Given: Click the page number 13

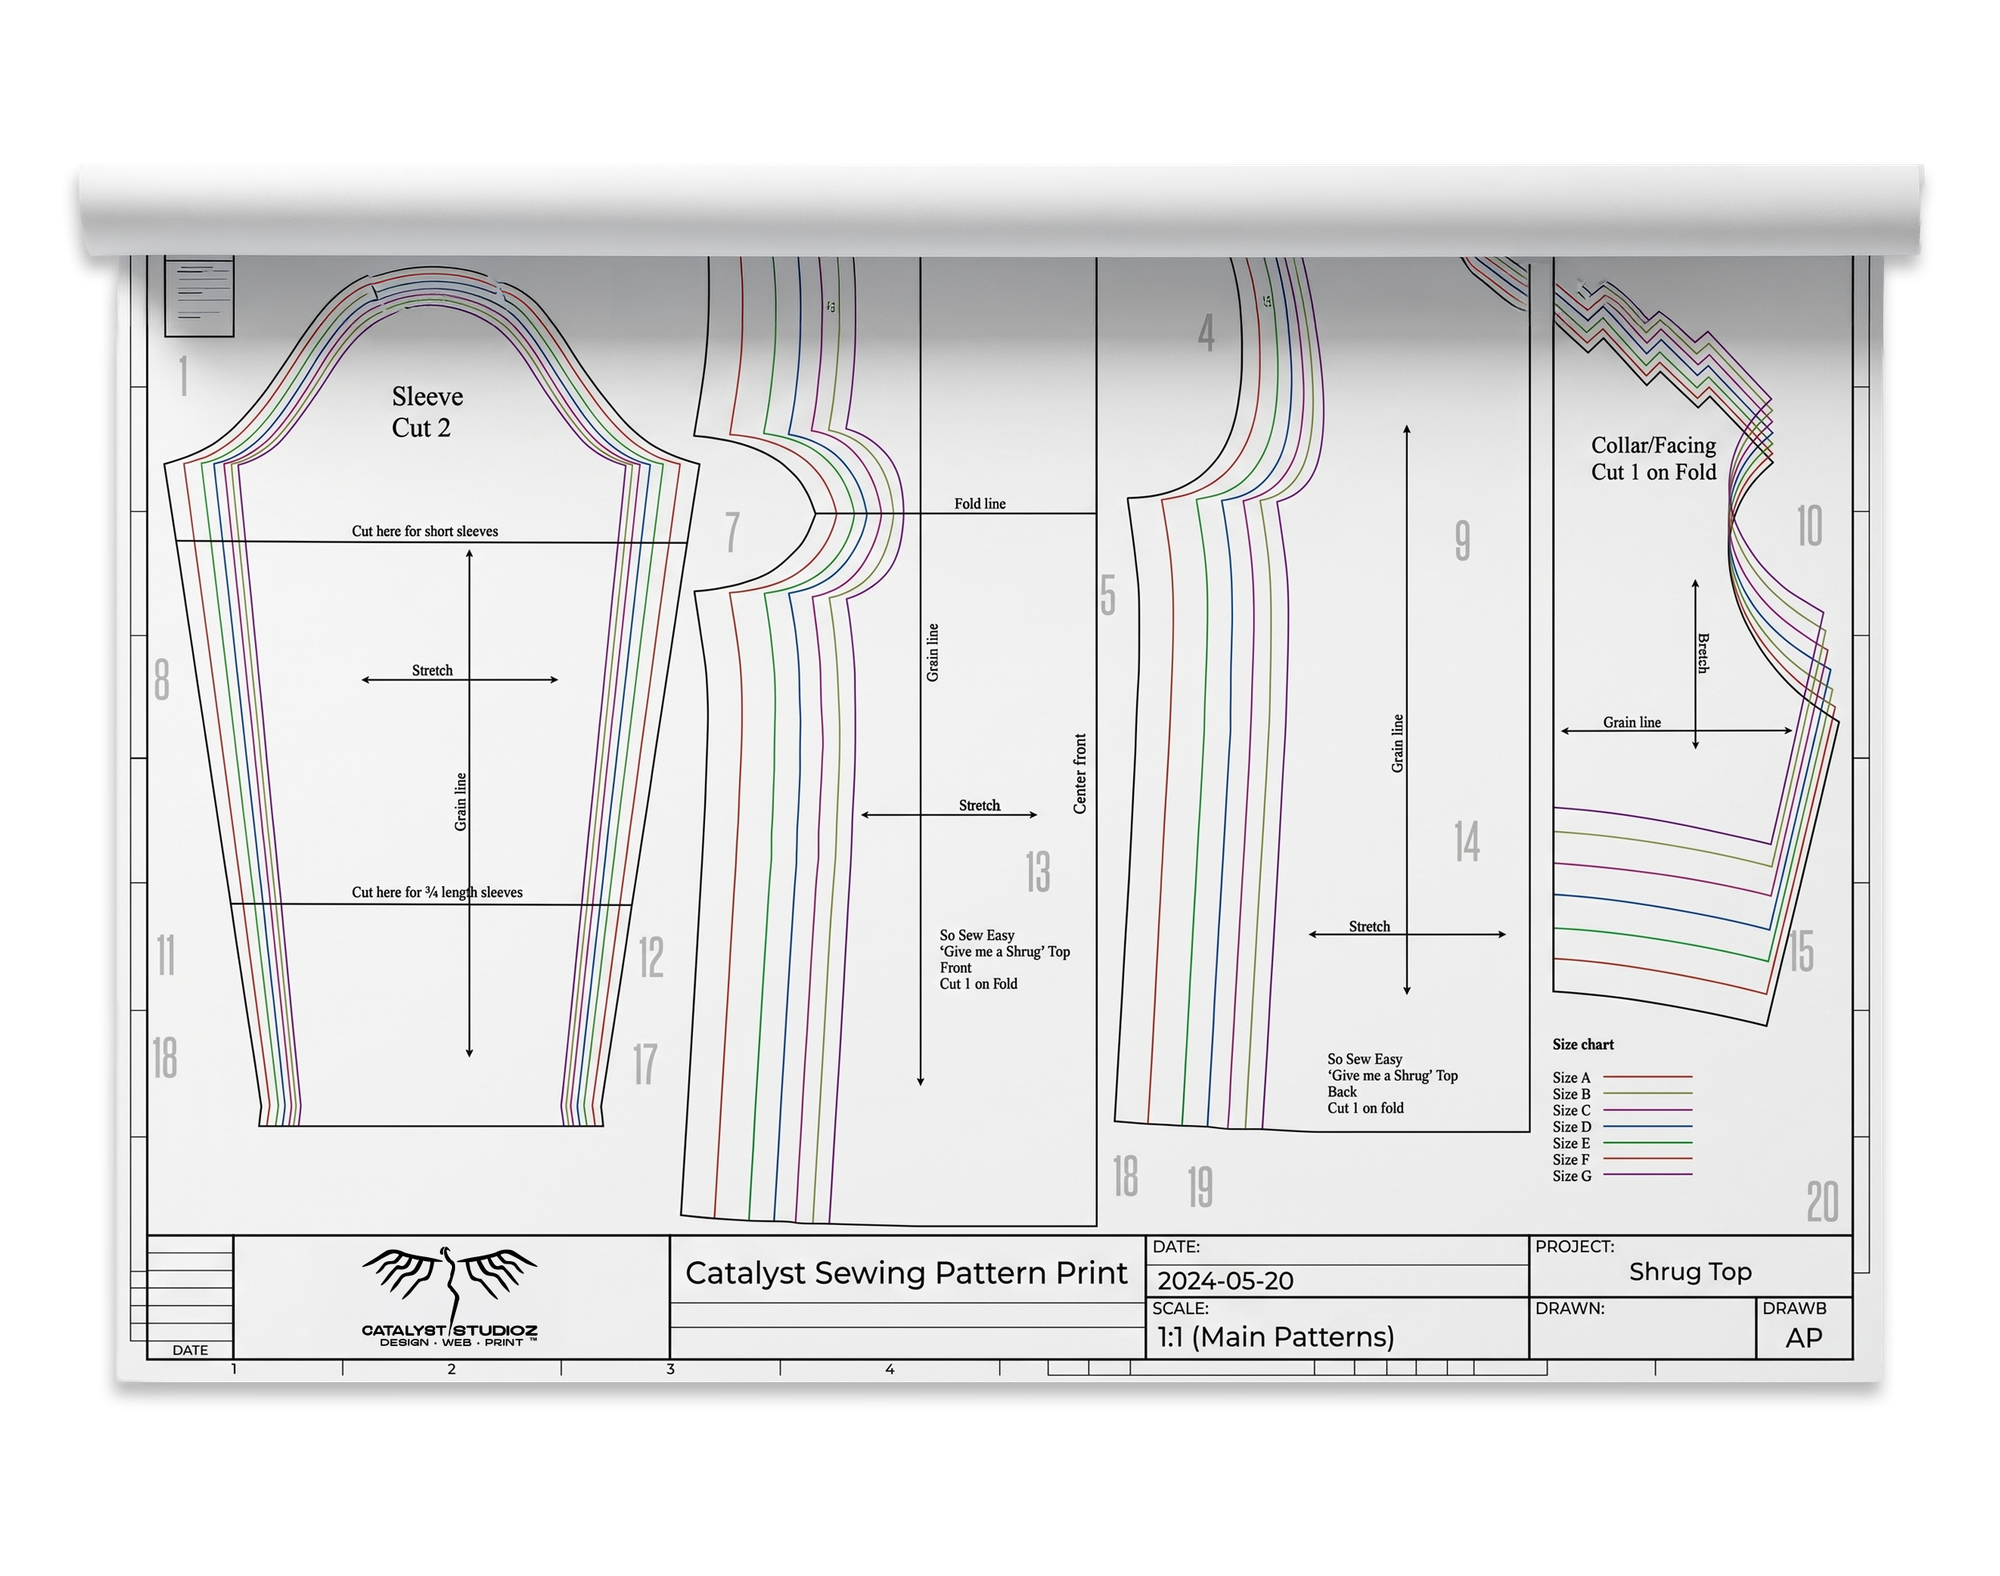Looking at the screenshot, I should pyautogui.click(x=1038, y=872).
